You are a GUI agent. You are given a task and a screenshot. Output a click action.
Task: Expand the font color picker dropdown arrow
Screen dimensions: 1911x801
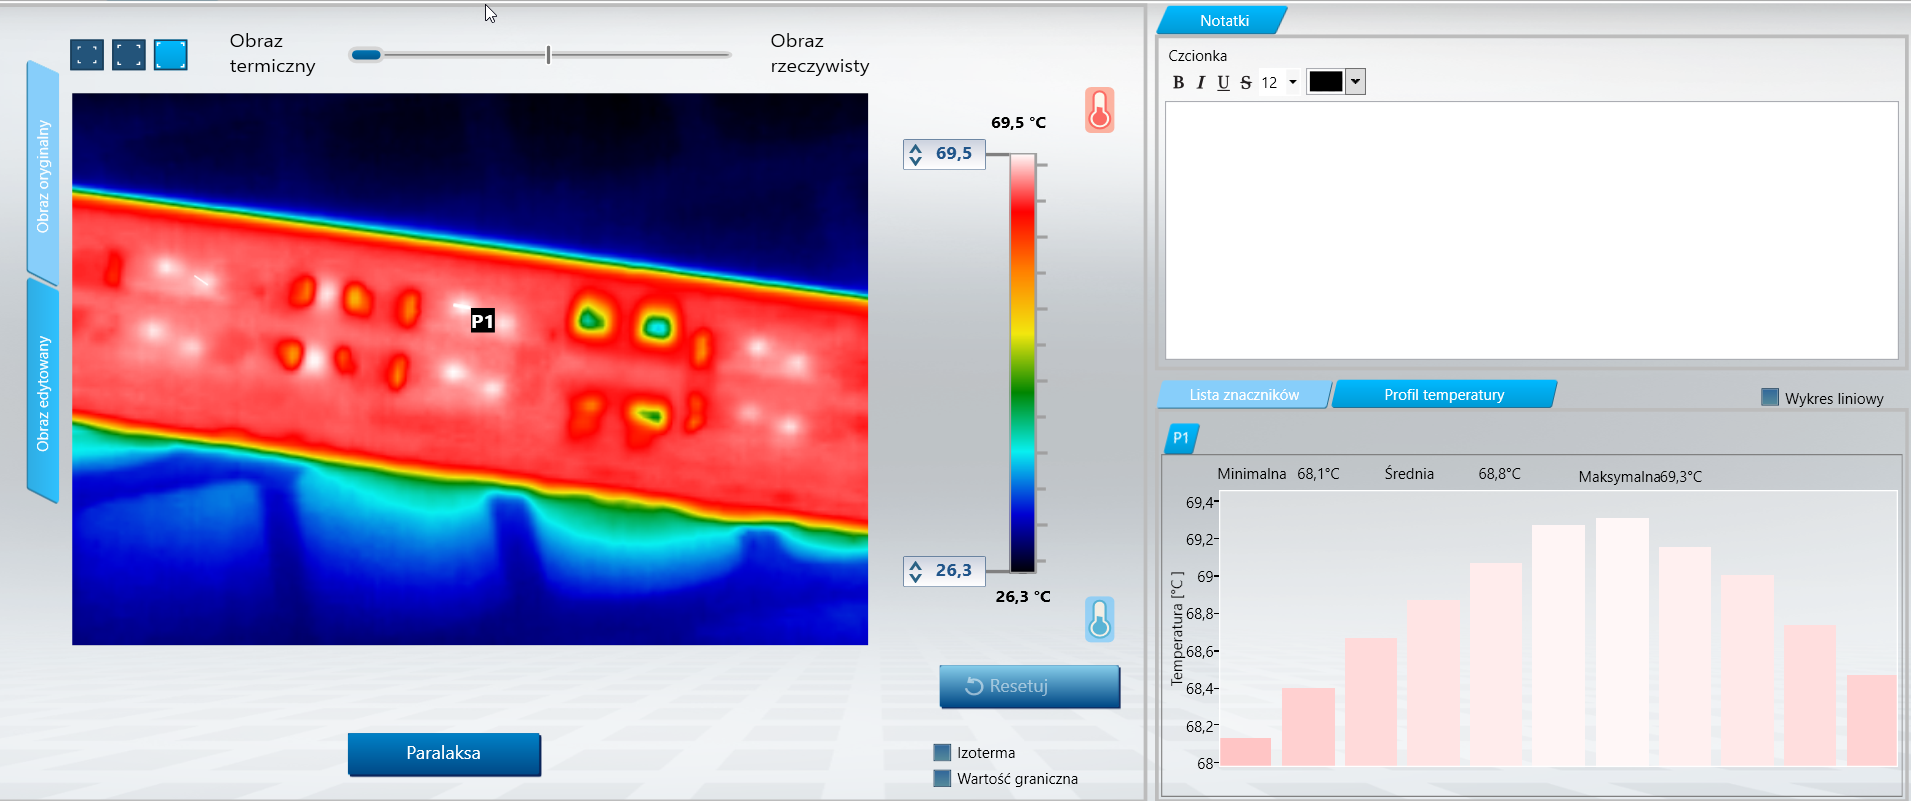[x=1355, y=82]
